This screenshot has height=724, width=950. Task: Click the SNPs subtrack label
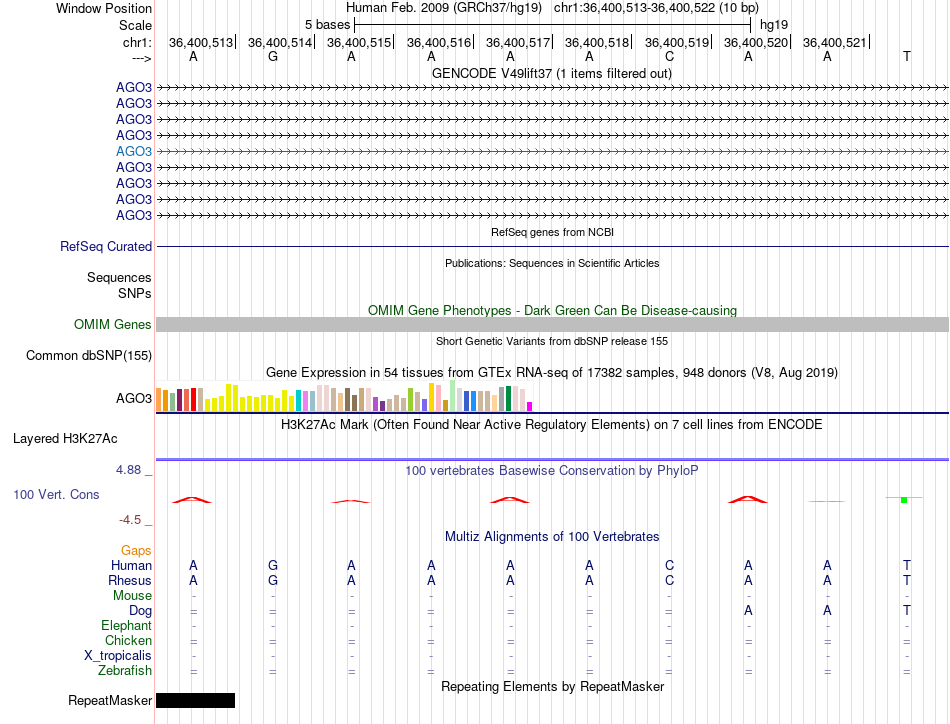point(135,293)
